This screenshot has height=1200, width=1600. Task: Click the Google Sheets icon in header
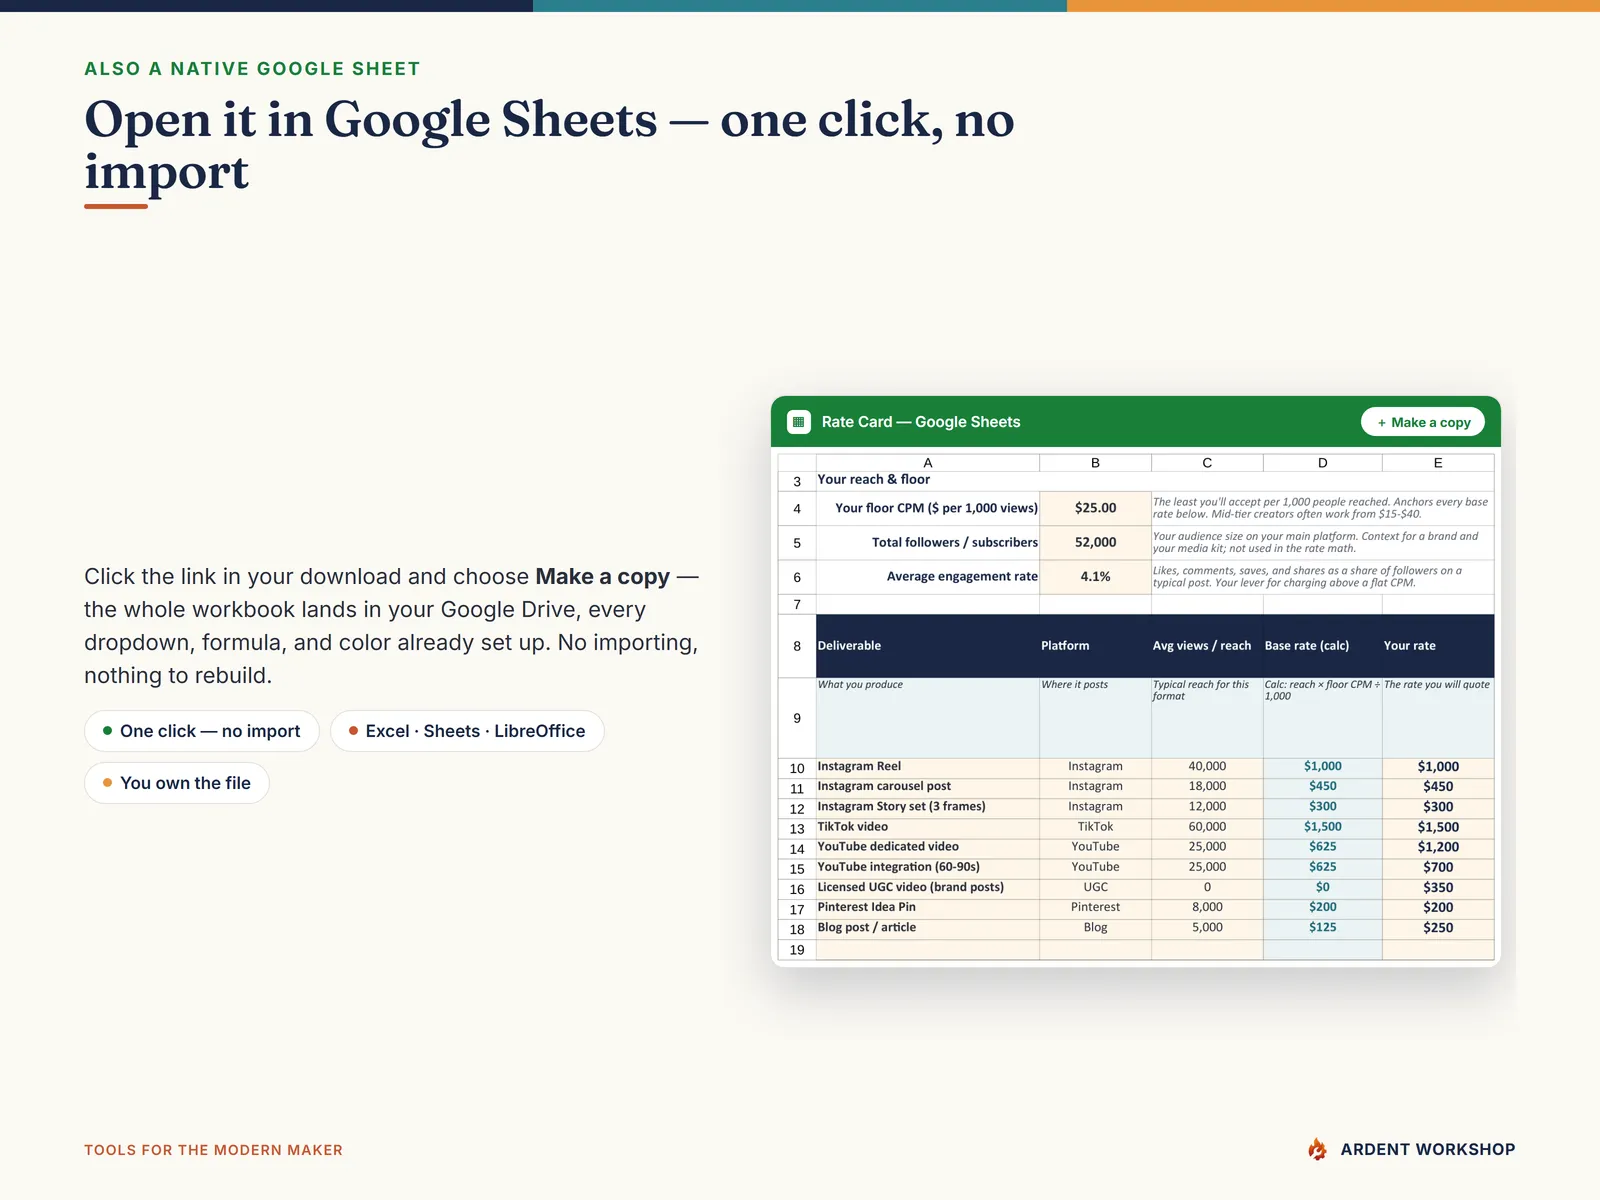[x=798, y=422]
